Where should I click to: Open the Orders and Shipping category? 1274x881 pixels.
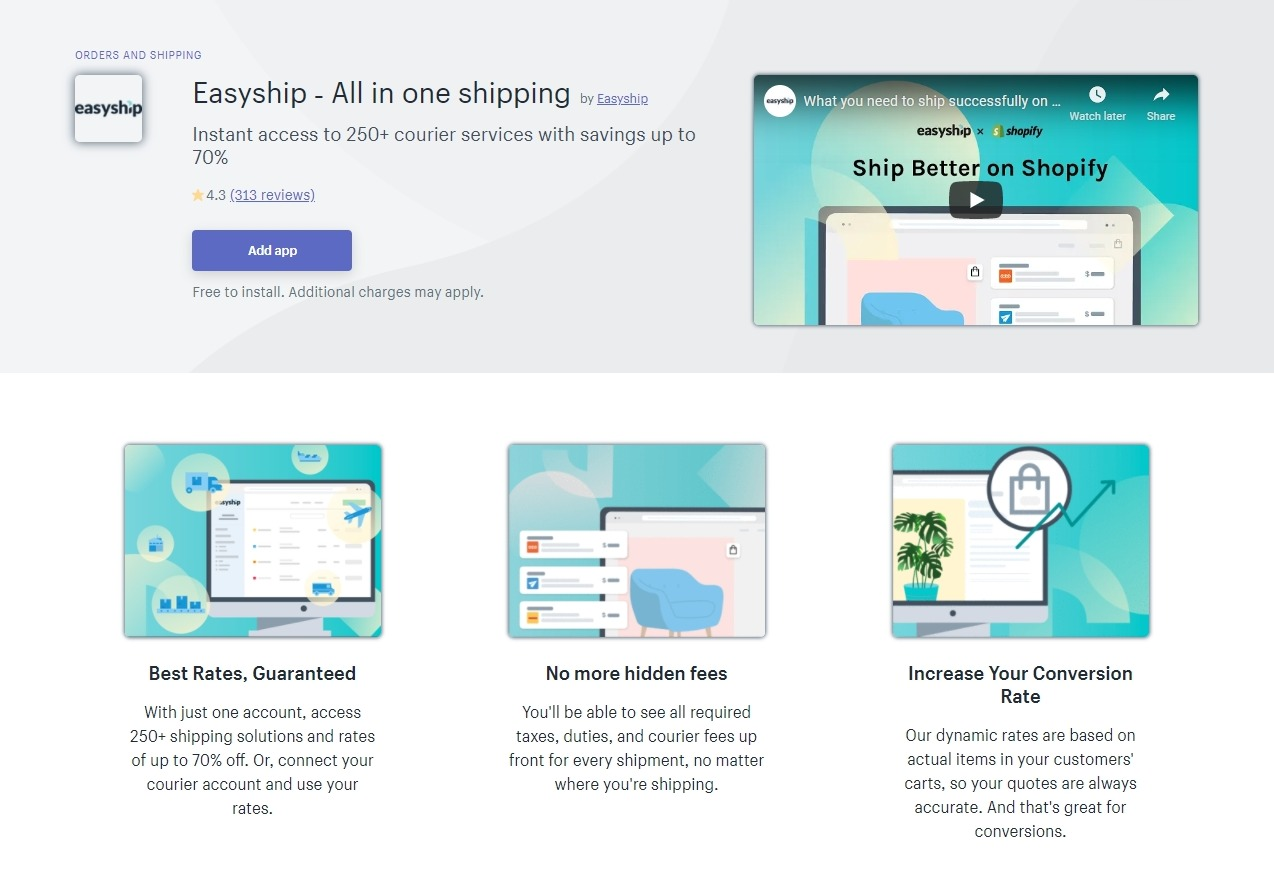pyautogui.click(x=138, y=55)
